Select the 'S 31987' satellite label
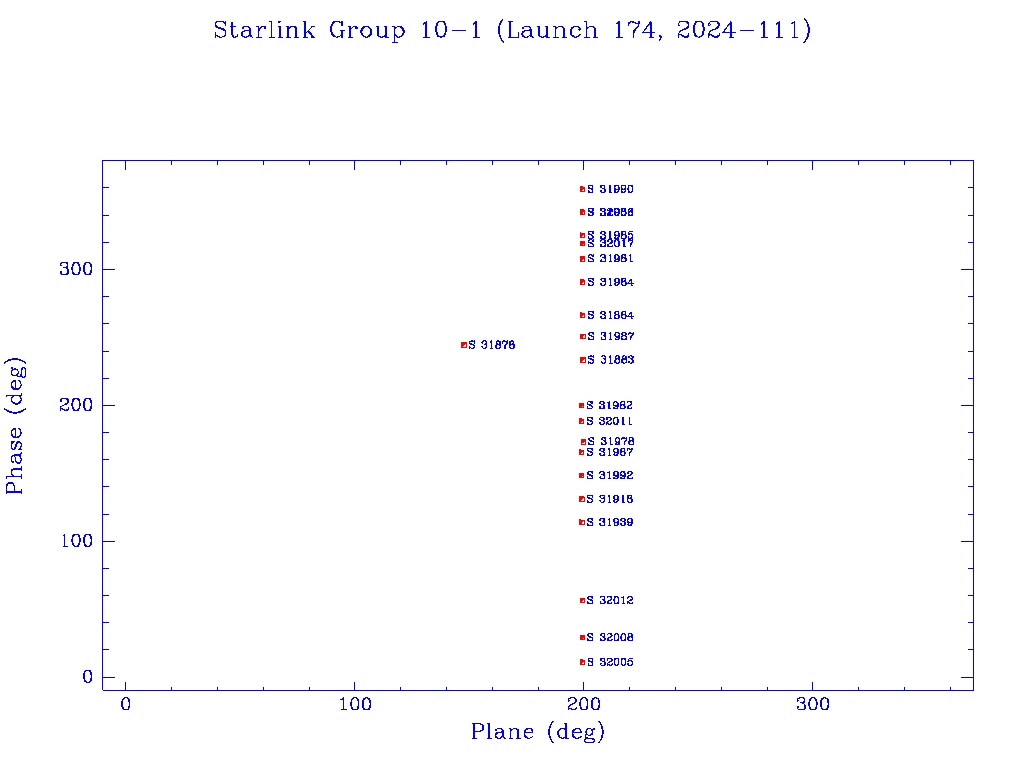Screen dimensions: 1024x768 pos(611,336)
